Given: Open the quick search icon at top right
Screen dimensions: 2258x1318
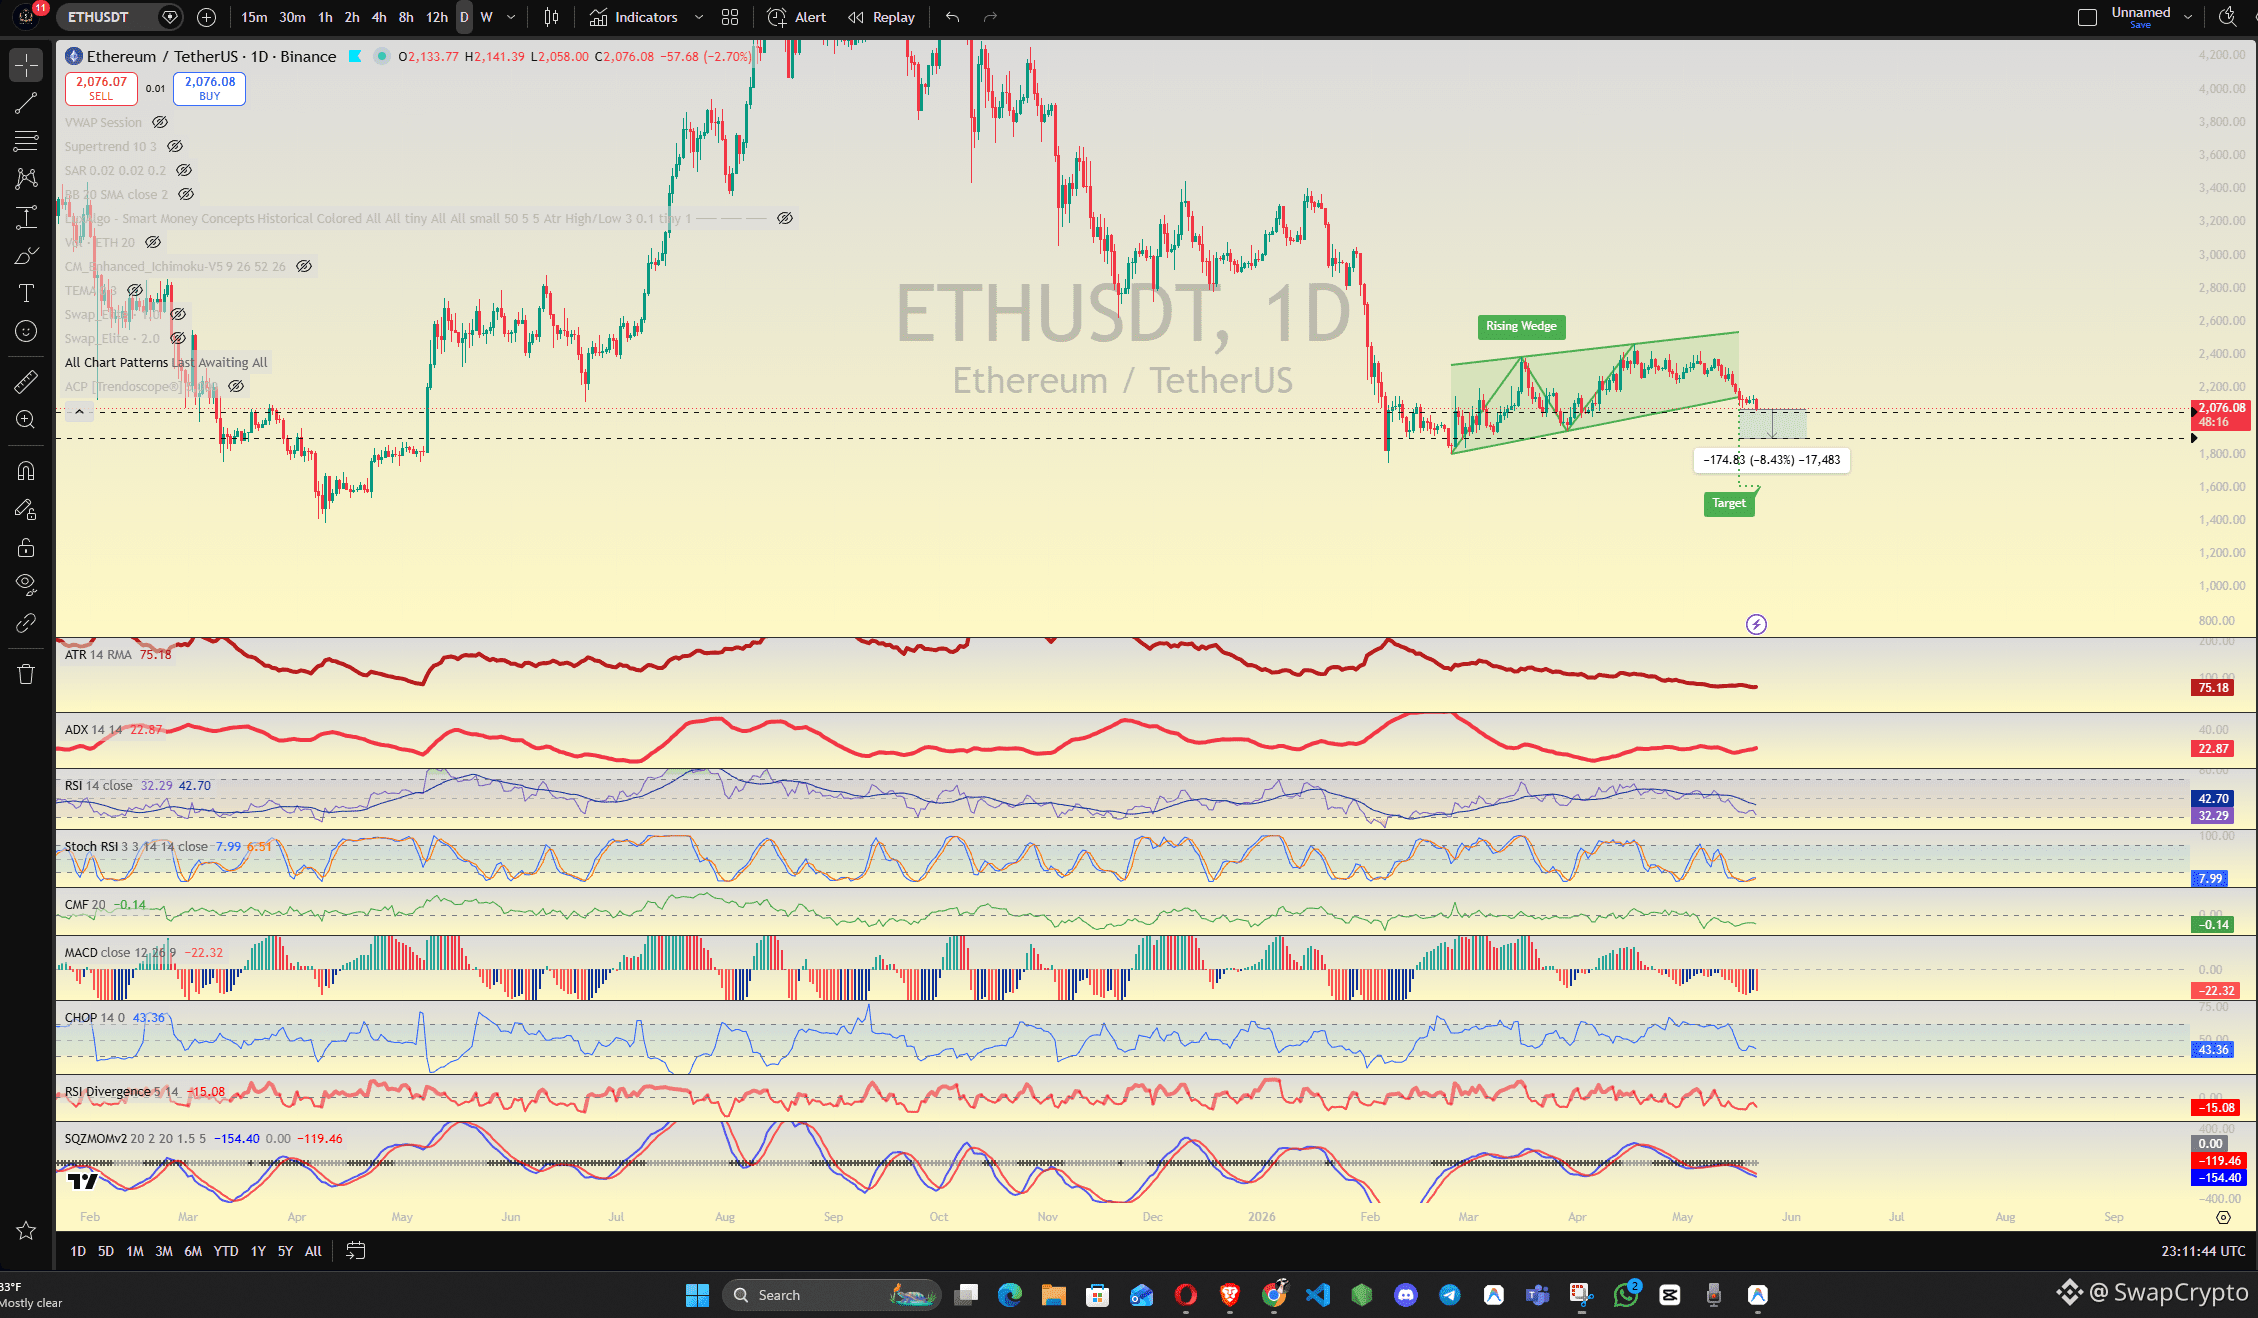Looking at the screenshot, I should click(x=2227, y=17).
